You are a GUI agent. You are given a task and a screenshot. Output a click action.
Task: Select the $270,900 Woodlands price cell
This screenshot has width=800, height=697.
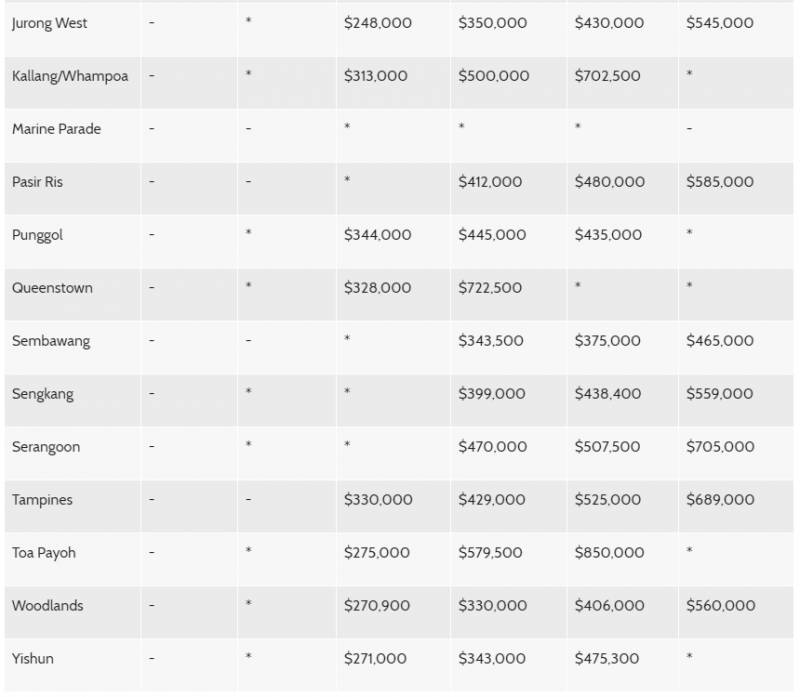point(377,606)
